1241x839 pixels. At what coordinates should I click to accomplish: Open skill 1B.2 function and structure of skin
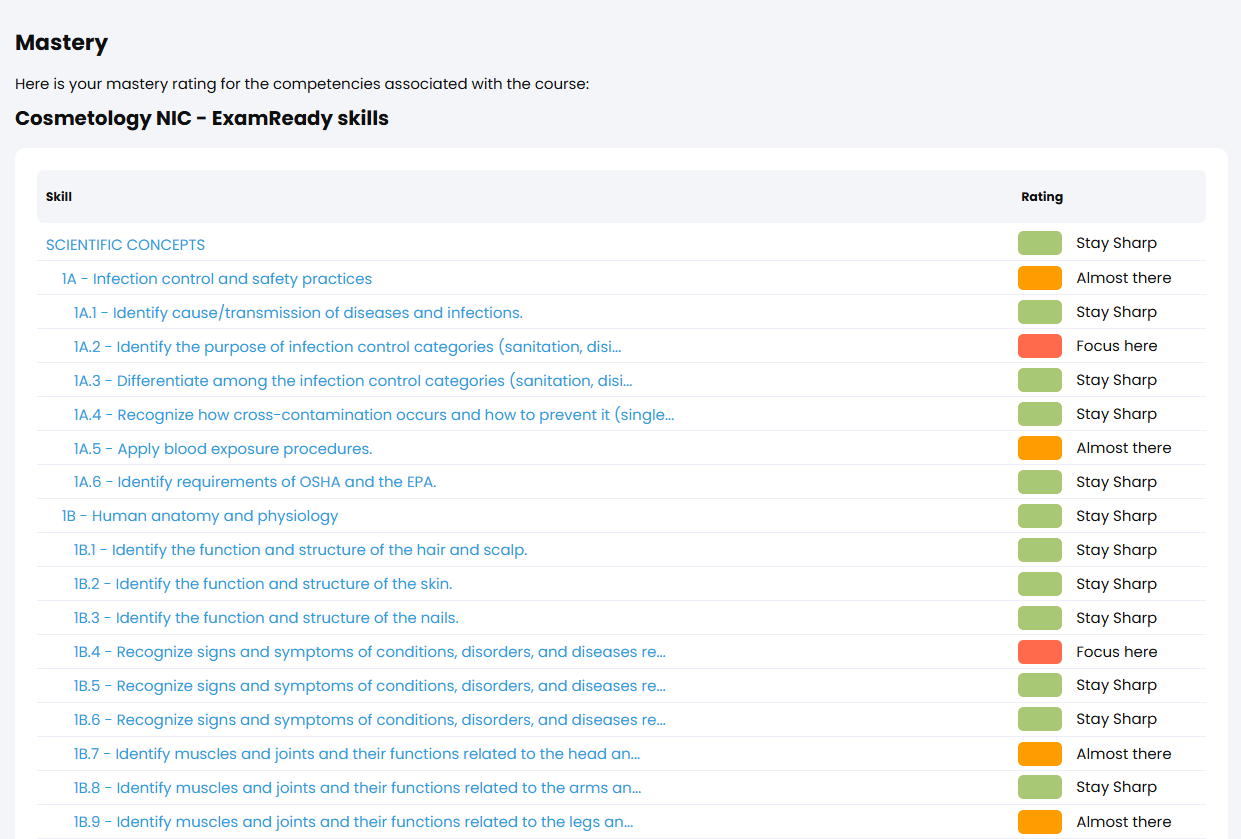point(263,585)
